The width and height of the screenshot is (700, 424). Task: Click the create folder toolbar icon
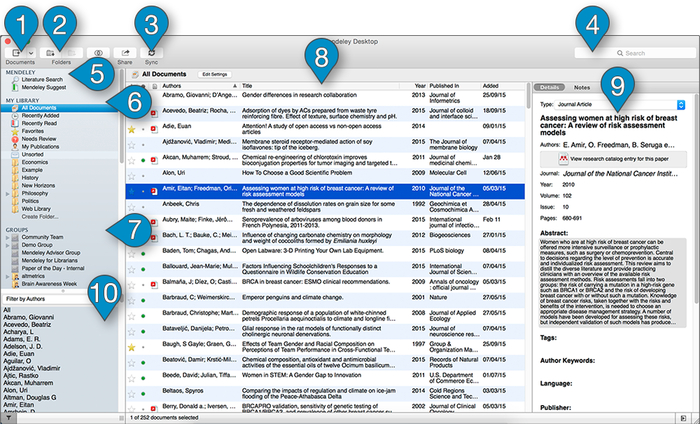point(50,50)
